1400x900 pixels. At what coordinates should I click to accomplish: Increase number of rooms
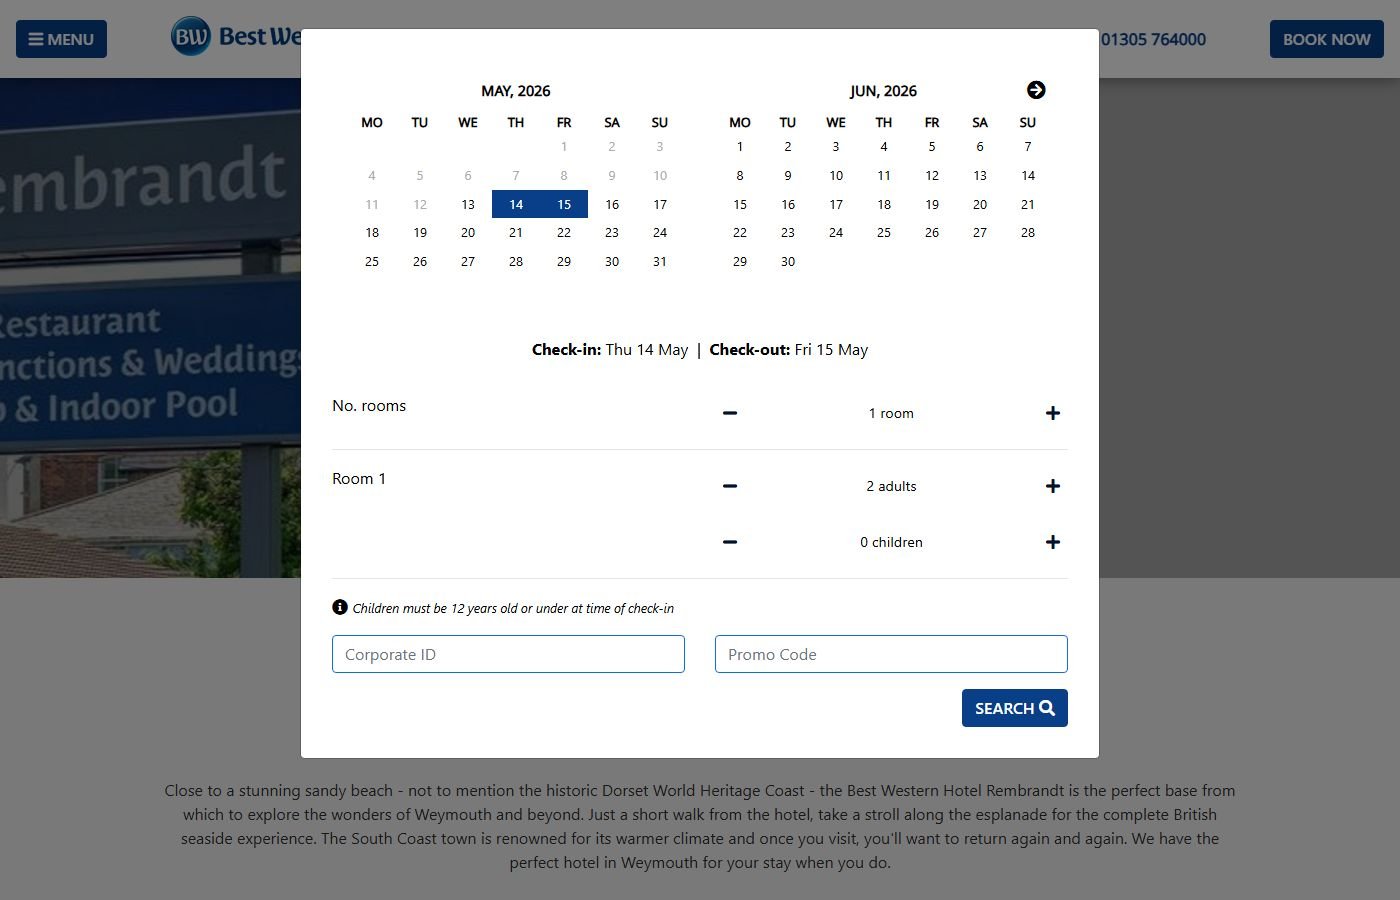[1053, 413]
